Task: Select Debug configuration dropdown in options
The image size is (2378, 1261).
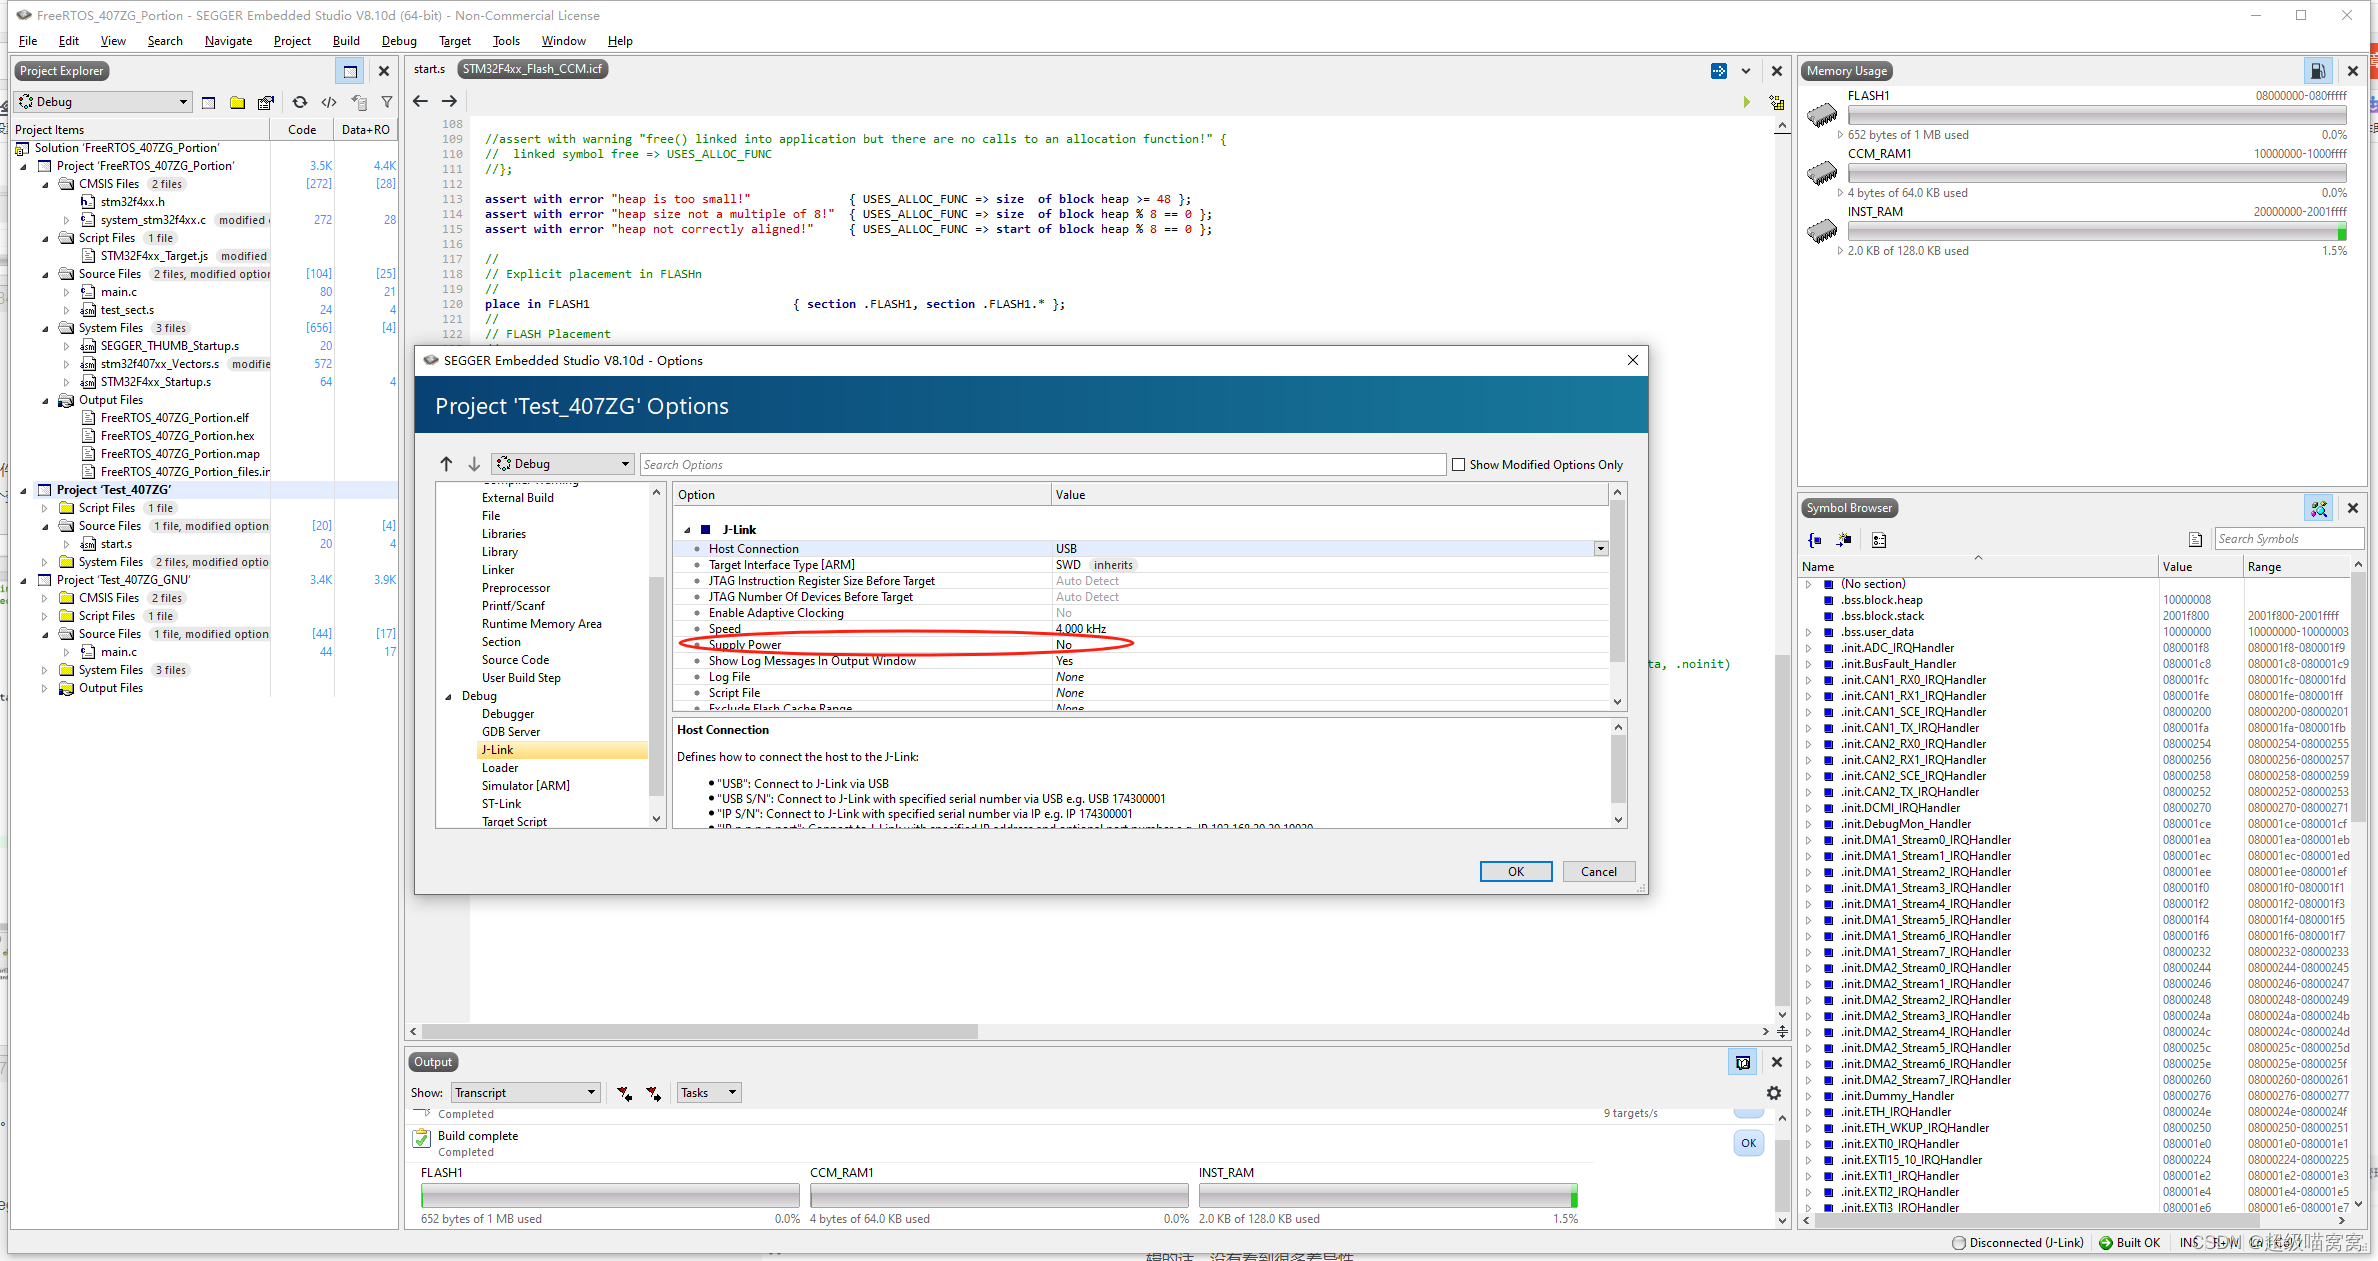Action: (561, 464)
